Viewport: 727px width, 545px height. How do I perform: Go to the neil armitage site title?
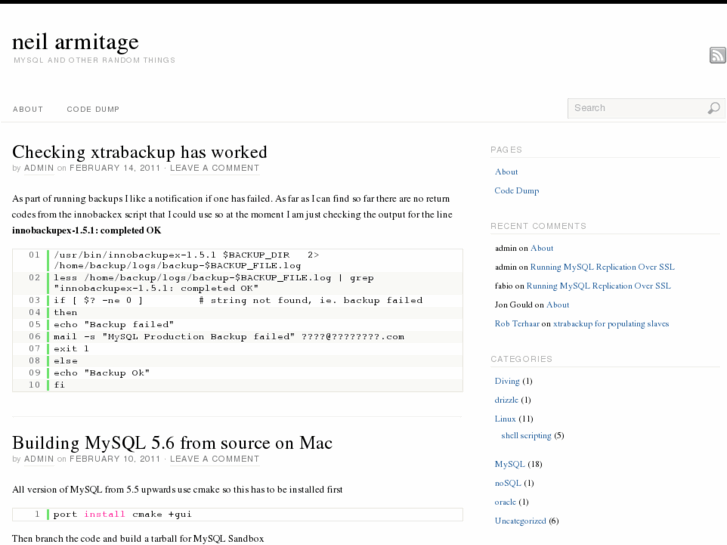[x=75, y=41]
